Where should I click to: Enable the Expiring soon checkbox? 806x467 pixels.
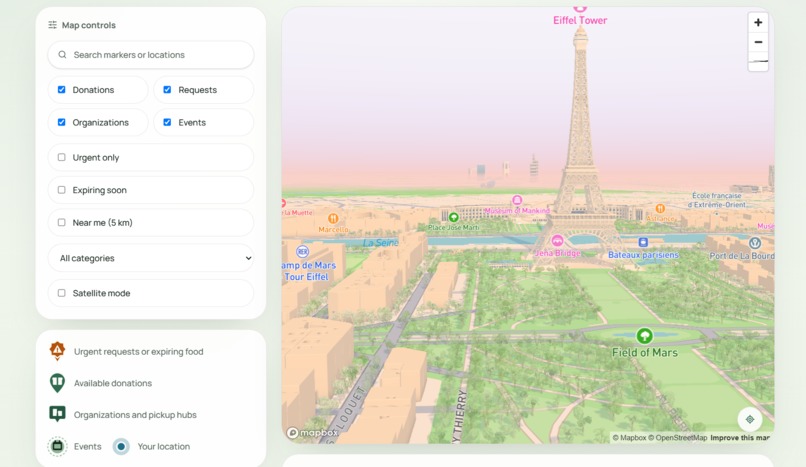(62, 190)
